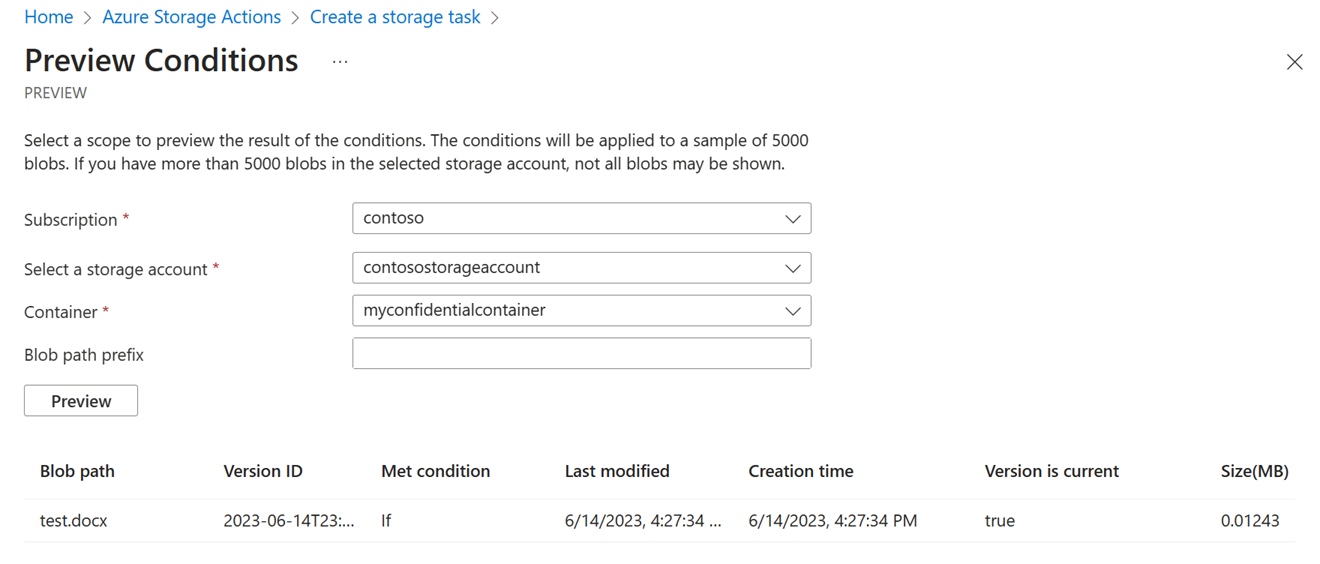Click the 0.01243 size value
The image size is (1320, 564).
pyautogui.click(x=1250, y=521)
